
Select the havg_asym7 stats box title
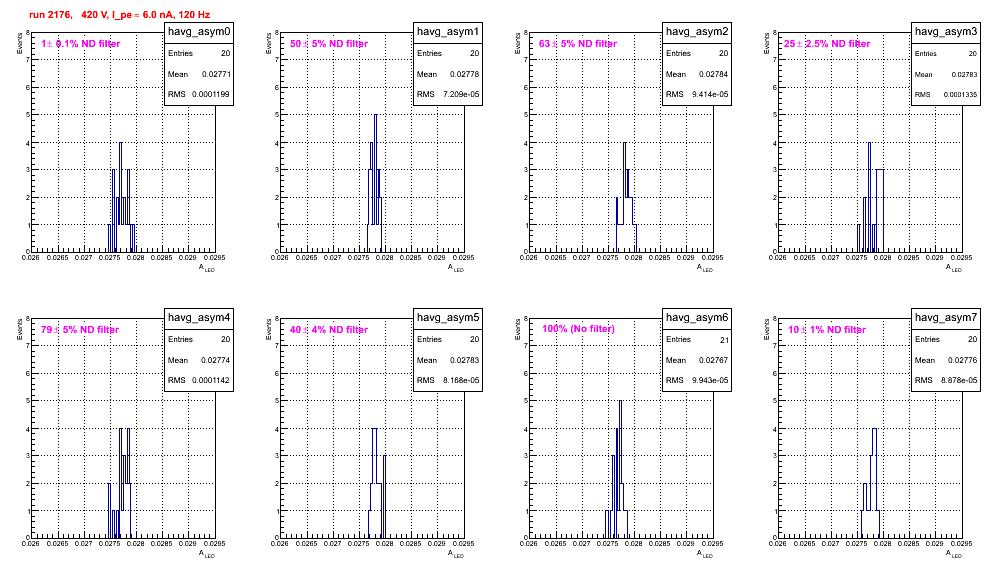pos(946,317)
